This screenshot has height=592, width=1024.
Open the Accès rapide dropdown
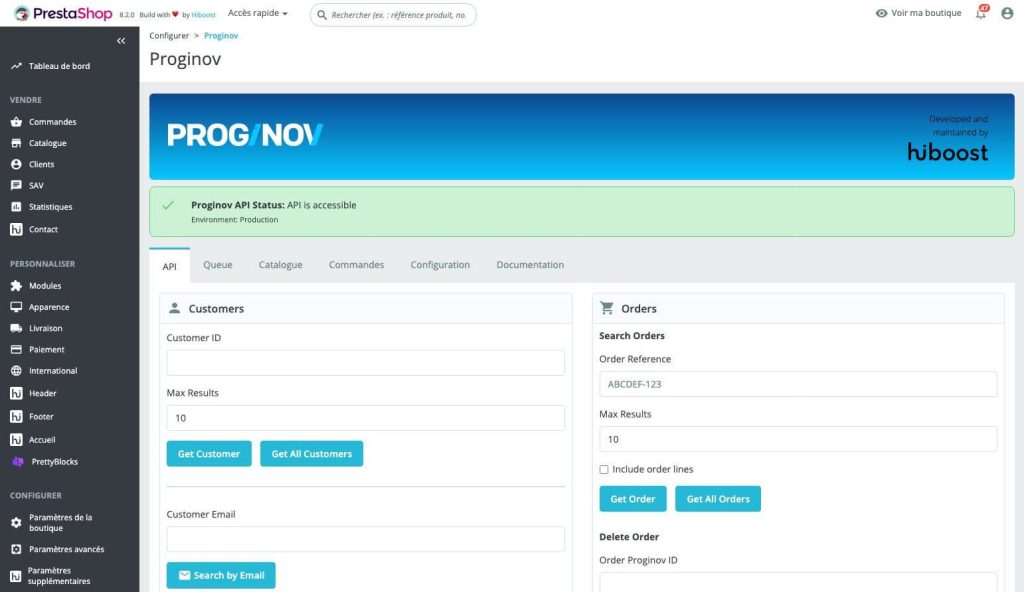(x=257, y=13)
